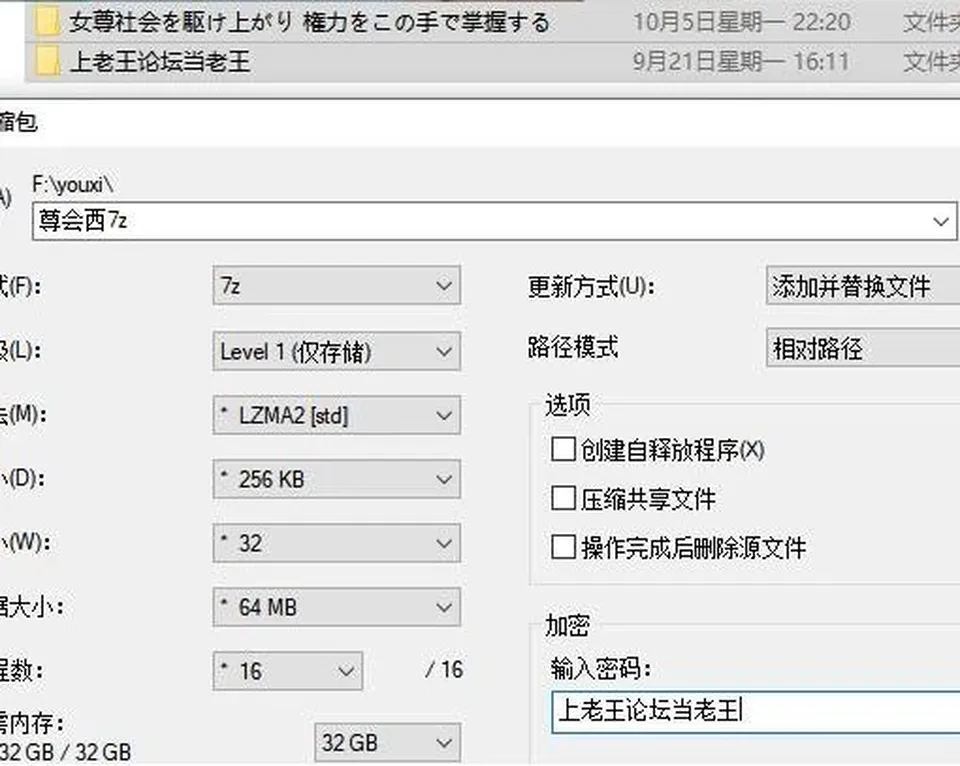Toggle 压缩共享文件 checkbox
960x766 pixels.
tap(563, 498)
